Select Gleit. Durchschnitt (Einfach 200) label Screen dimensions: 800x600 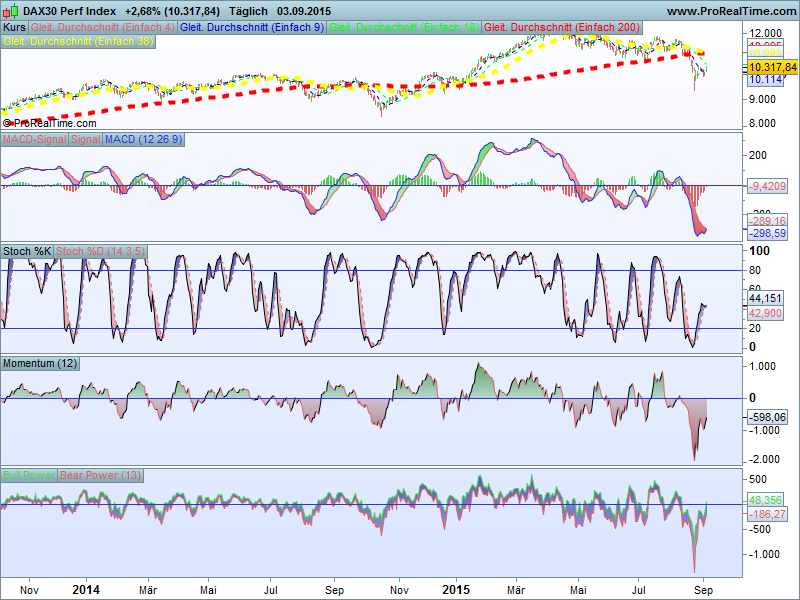pyautogui.click(x=562, y=28)
